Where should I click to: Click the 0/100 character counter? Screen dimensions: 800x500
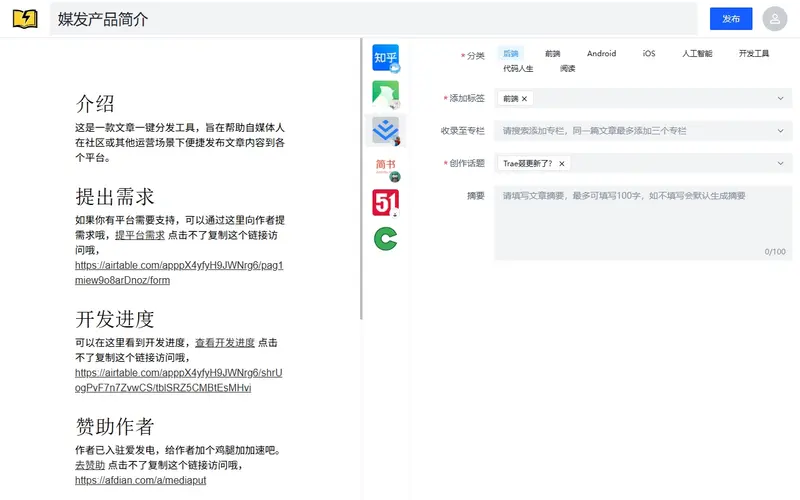tap(775, 252)
